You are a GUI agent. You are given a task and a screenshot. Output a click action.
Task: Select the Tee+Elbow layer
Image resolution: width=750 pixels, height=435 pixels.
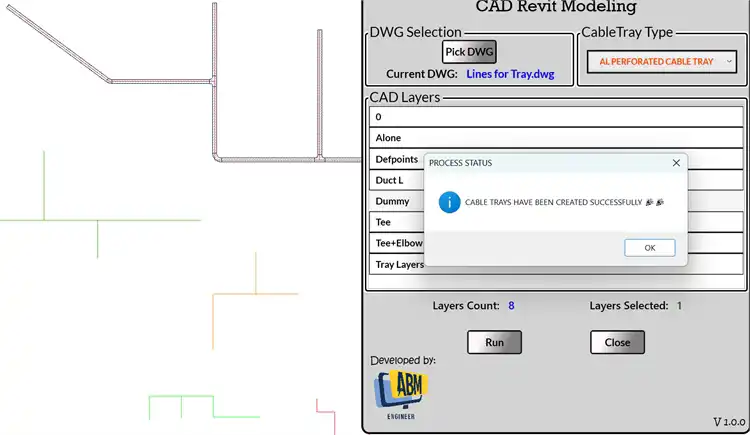(x=398, y=243)
